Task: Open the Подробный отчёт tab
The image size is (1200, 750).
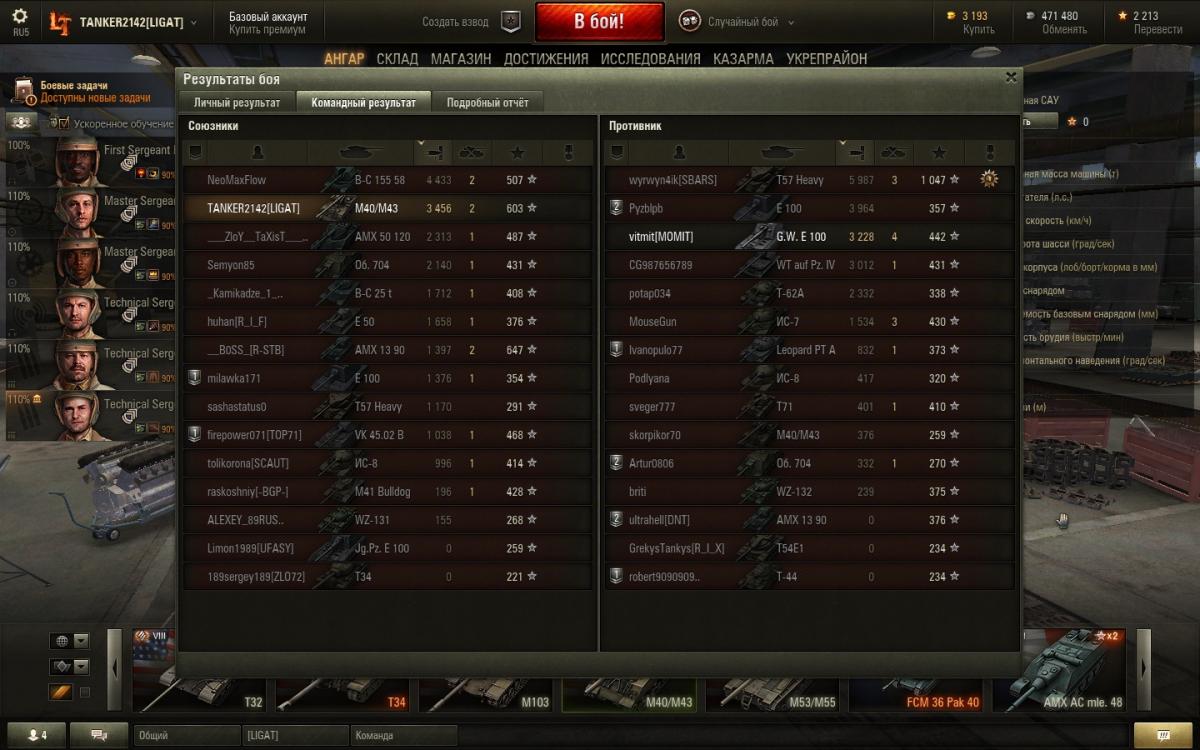Action: 488,102
